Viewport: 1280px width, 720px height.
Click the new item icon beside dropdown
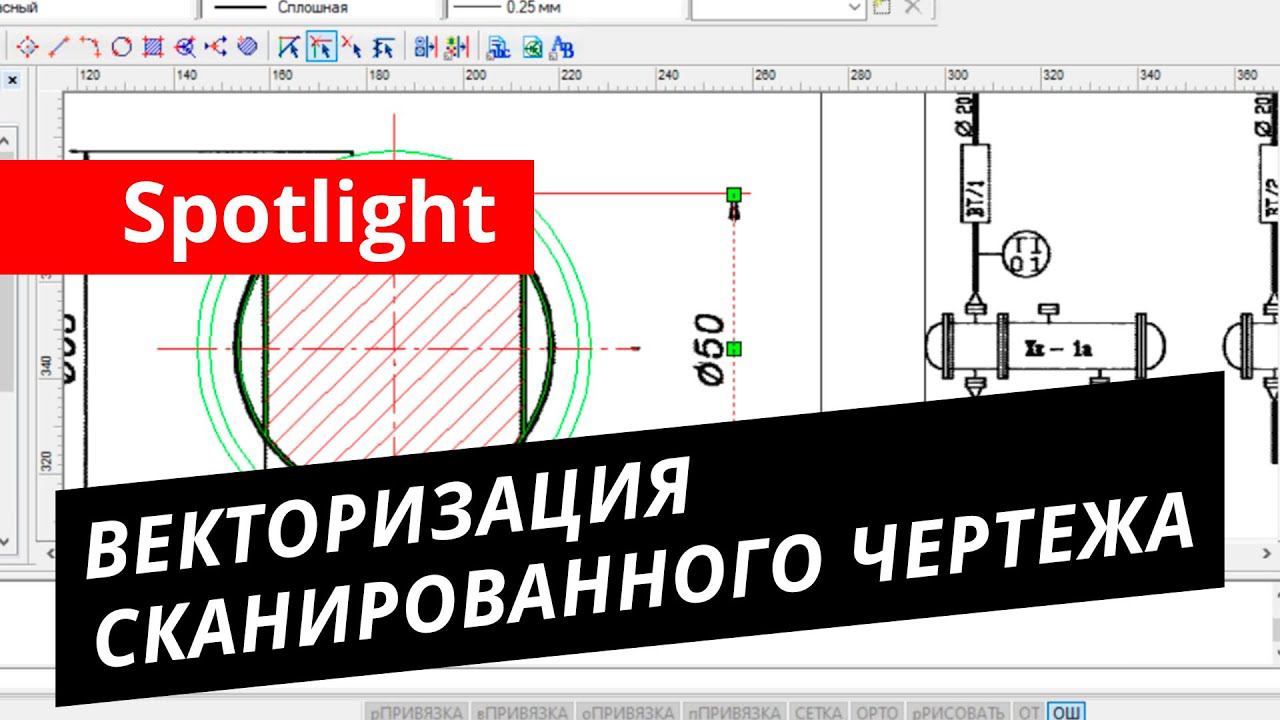881,7
